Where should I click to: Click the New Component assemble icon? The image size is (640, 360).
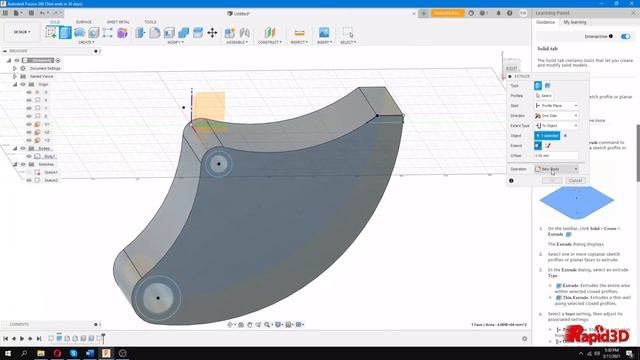pyautogui.click(x=230, y=33)
